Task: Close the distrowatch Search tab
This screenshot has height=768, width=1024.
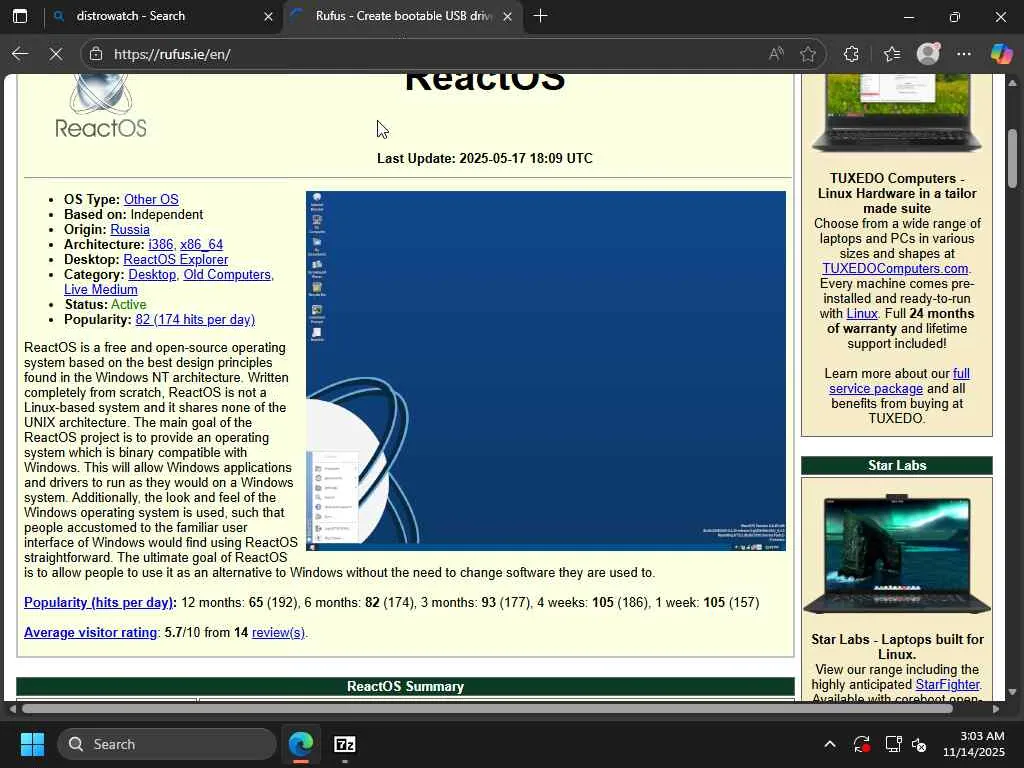Action: tap(268, 16)
